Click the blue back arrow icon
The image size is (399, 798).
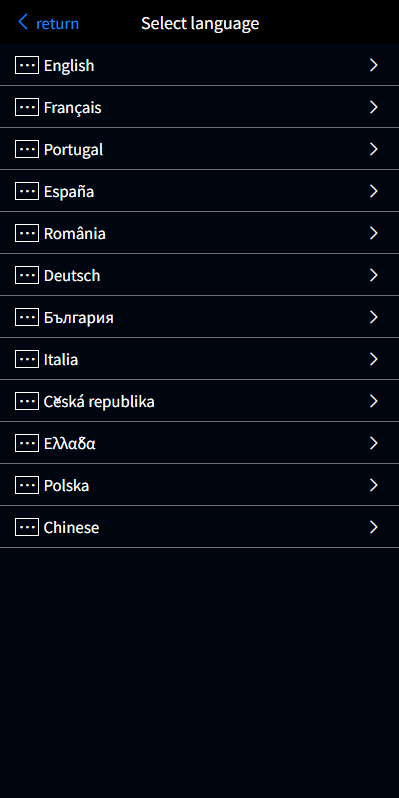(23, 22)
